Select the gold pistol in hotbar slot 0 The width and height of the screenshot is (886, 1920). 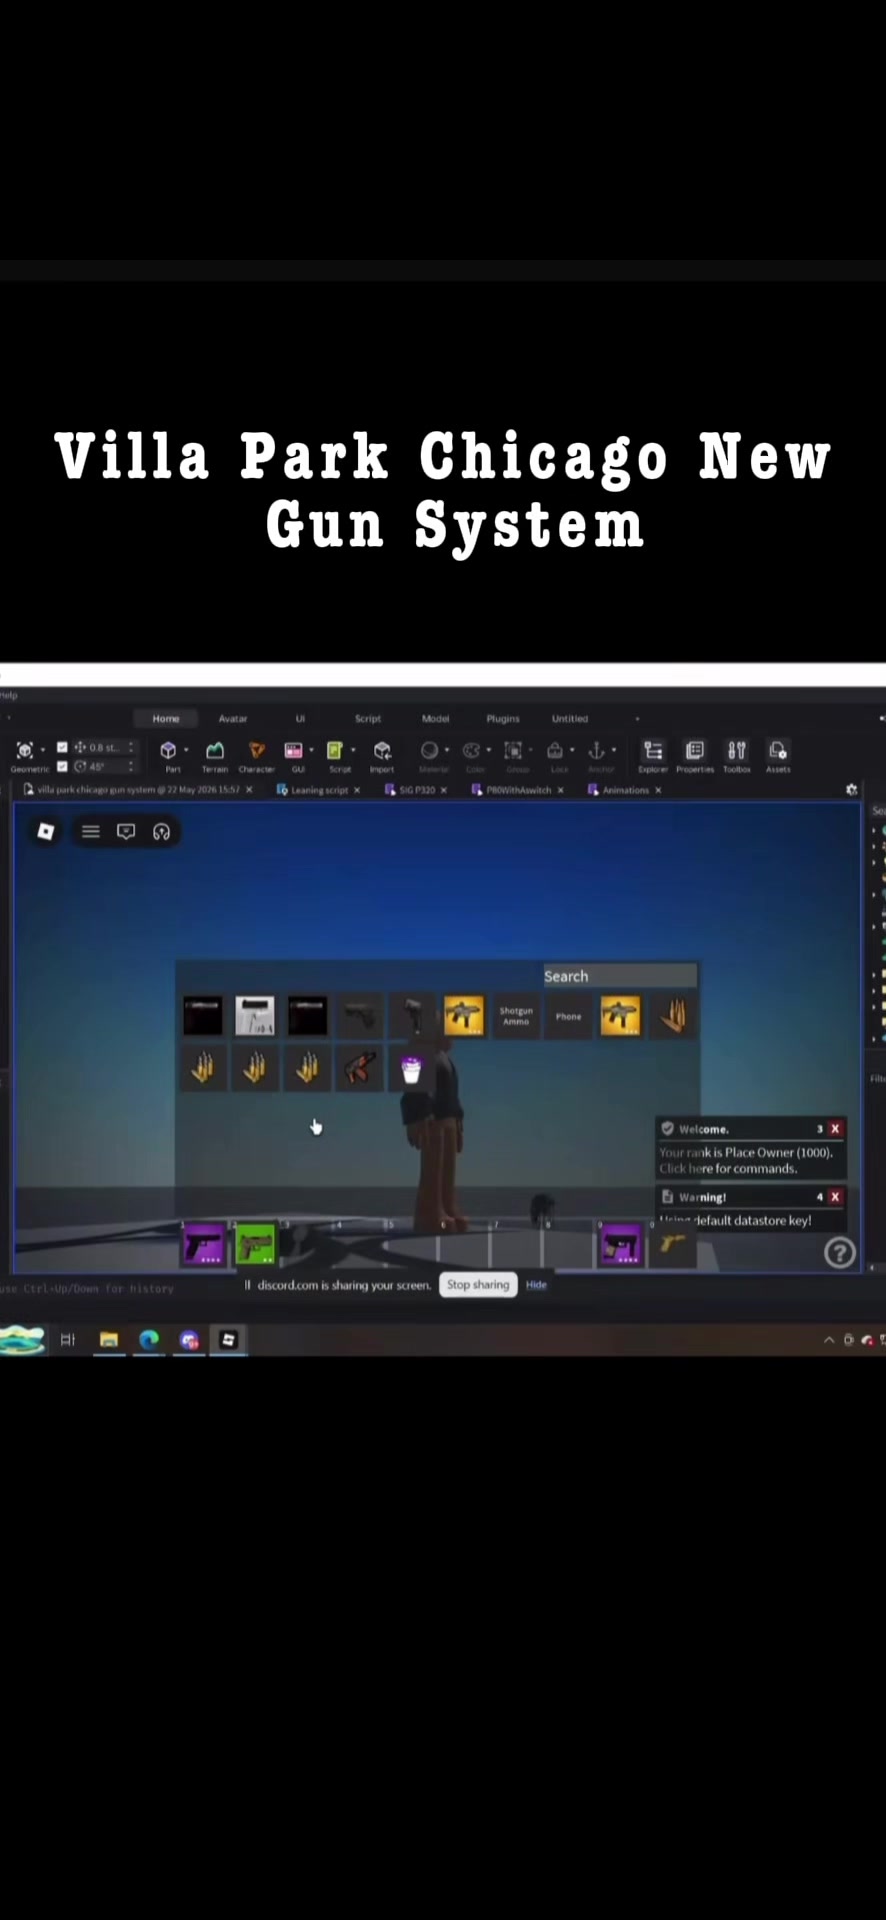(x=672, y=1246)
